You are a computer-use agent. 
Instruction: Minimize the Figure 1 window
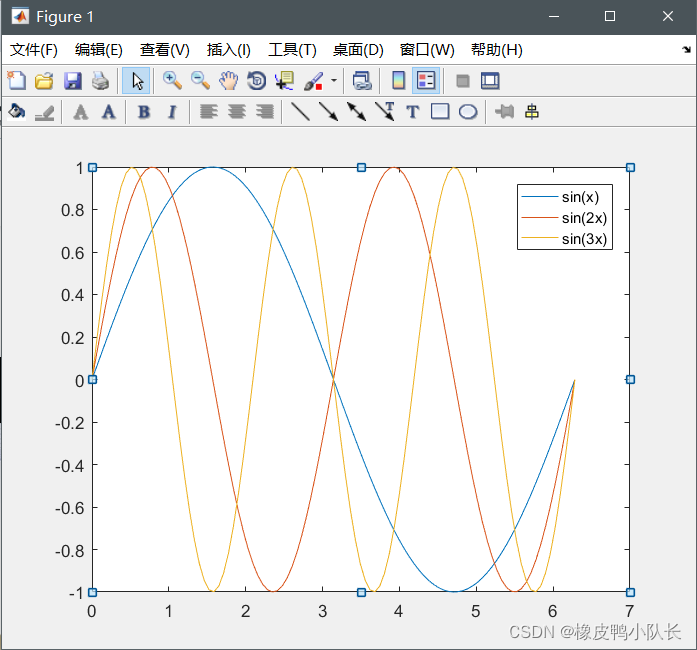[554, 16]
